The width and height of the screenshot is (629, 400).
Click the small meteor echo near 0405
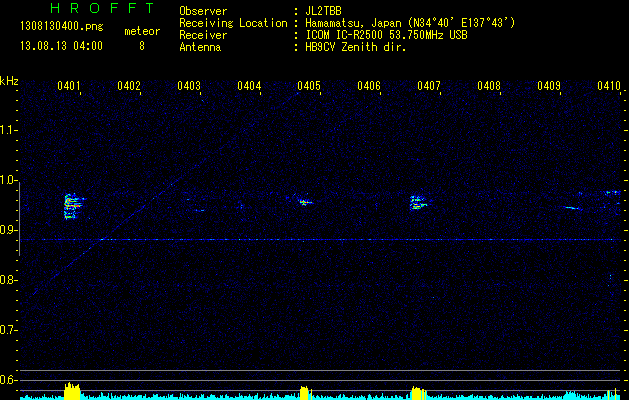click(304, 202)
